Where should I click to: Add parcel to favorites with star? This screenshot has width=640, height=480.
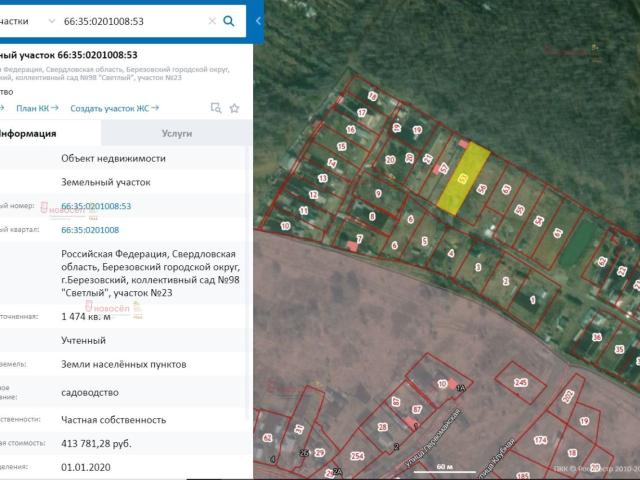[234, 108]
